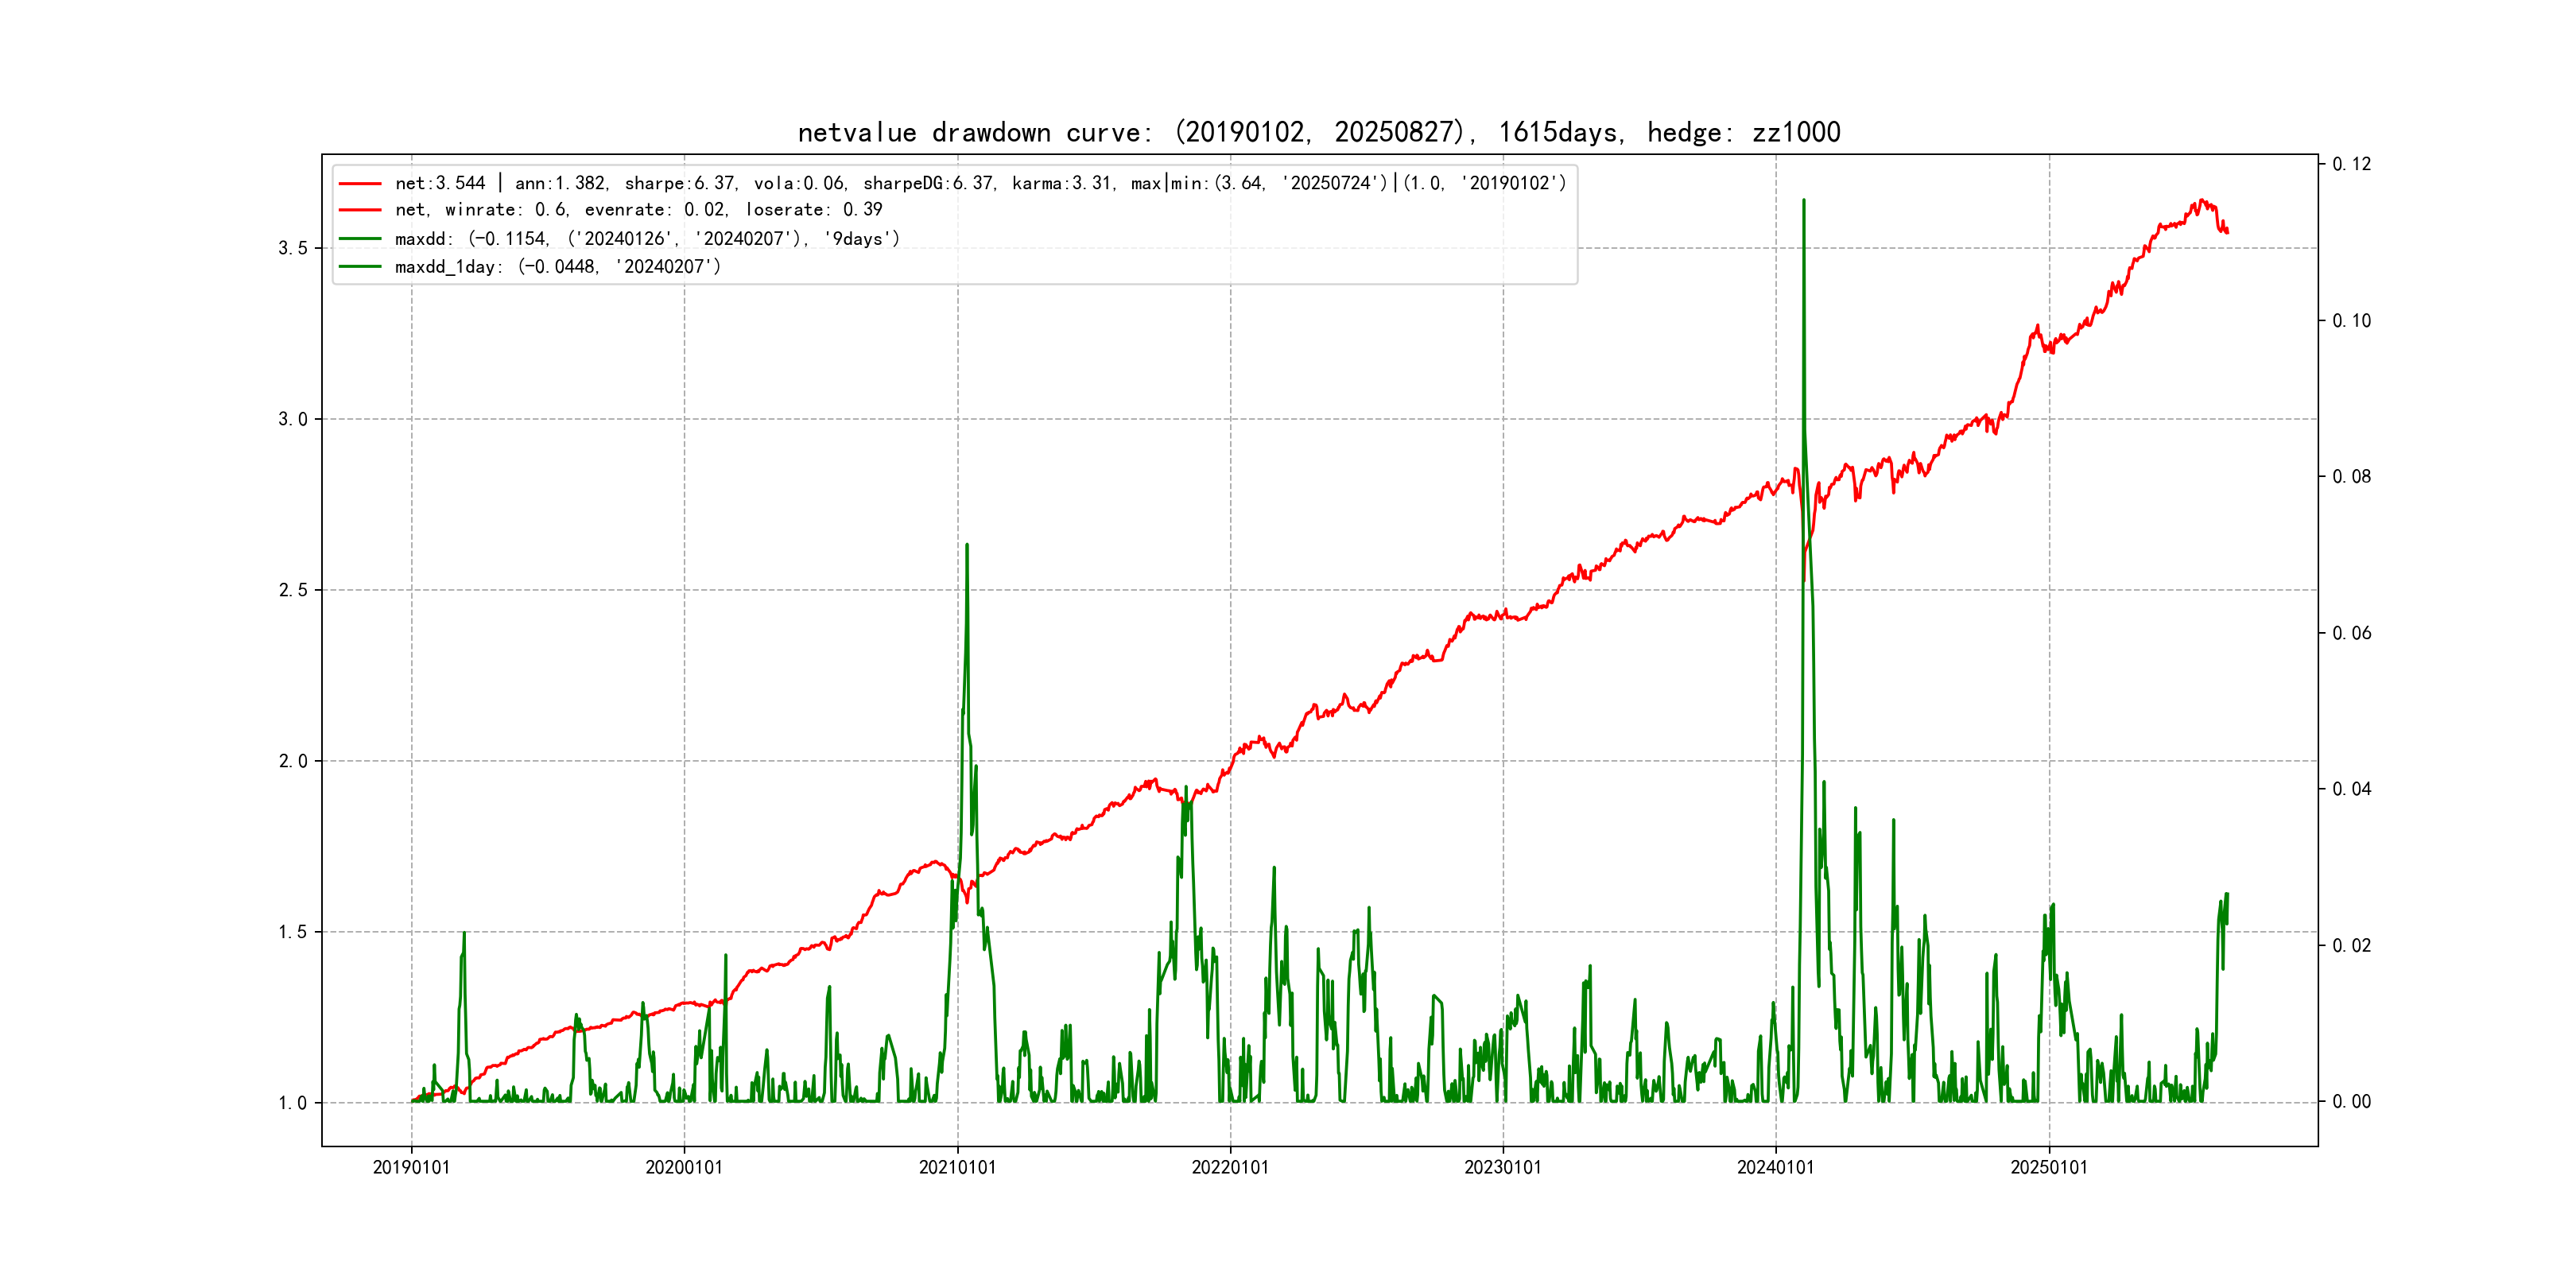The width and height of the screenshot is (2576, 1288).
Task: Click the 0.06 right y-axis tick label
Action: pyautogui.click(x=2351, y=633)
